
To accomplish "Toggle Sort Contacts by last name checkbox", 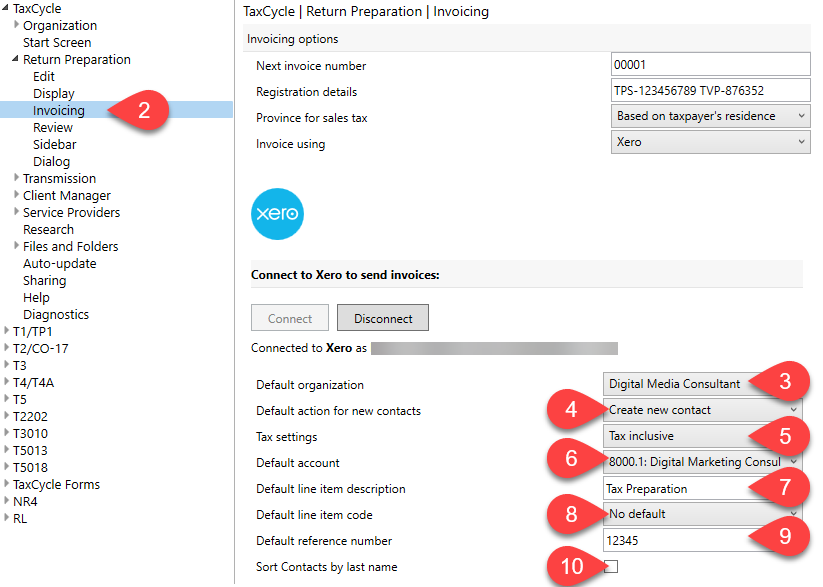I will (x=611, y=566).
